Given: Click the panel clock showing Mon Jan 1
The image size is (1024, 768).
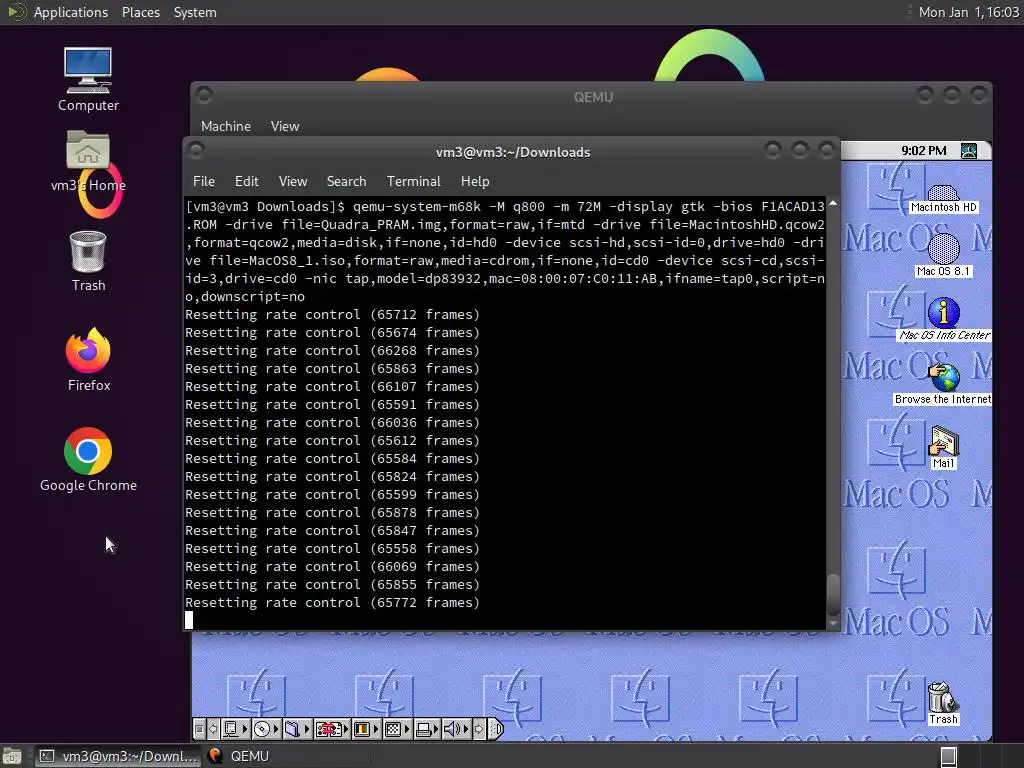Looking at the screenshot, I should click(968, 12).
